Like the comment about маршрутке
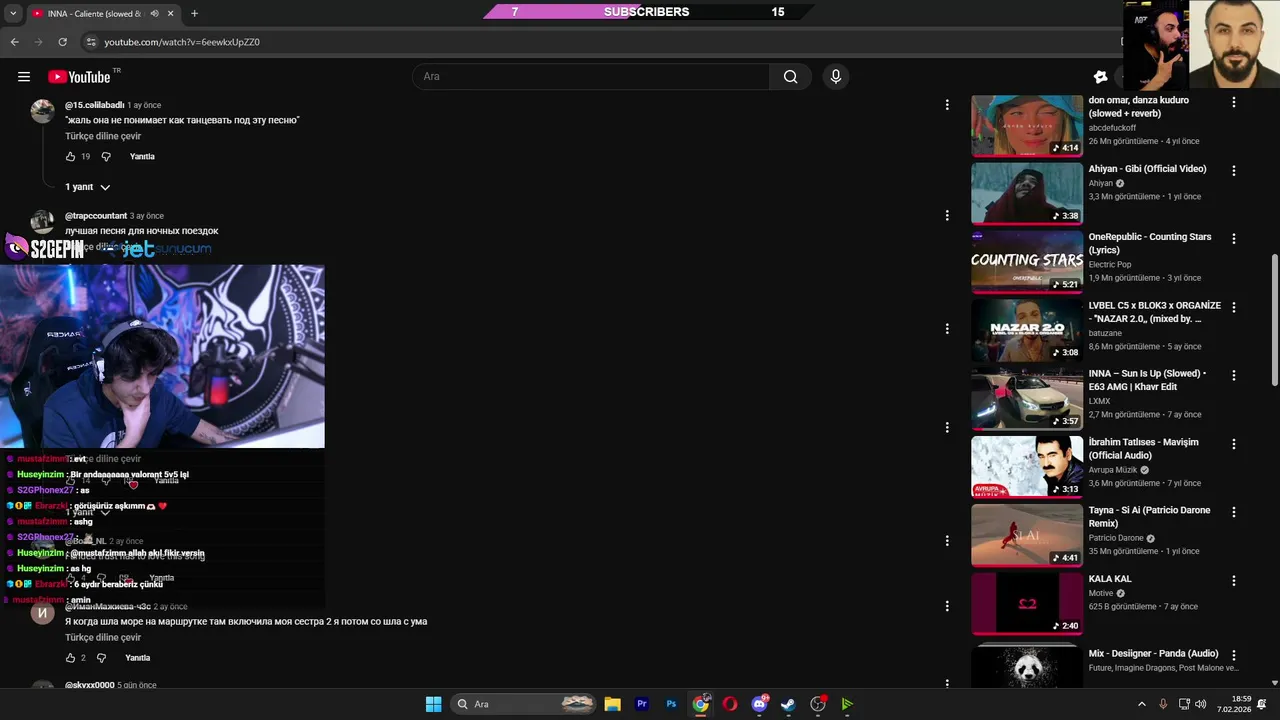The image size is (1280, 720). (70, 658)
